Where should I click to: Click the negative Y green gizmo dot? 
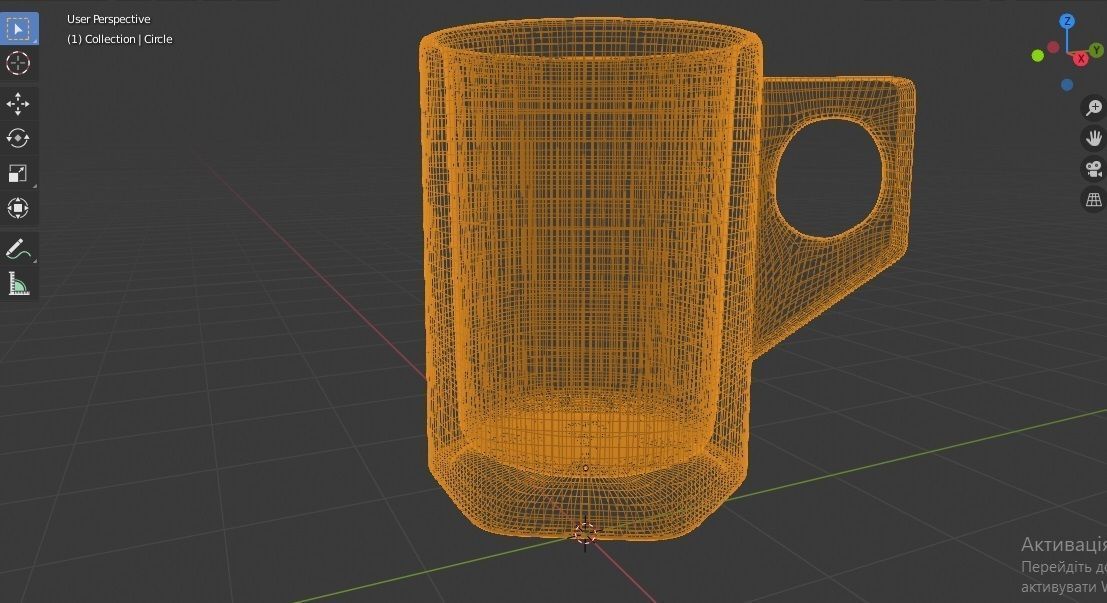pos(1038,56)
